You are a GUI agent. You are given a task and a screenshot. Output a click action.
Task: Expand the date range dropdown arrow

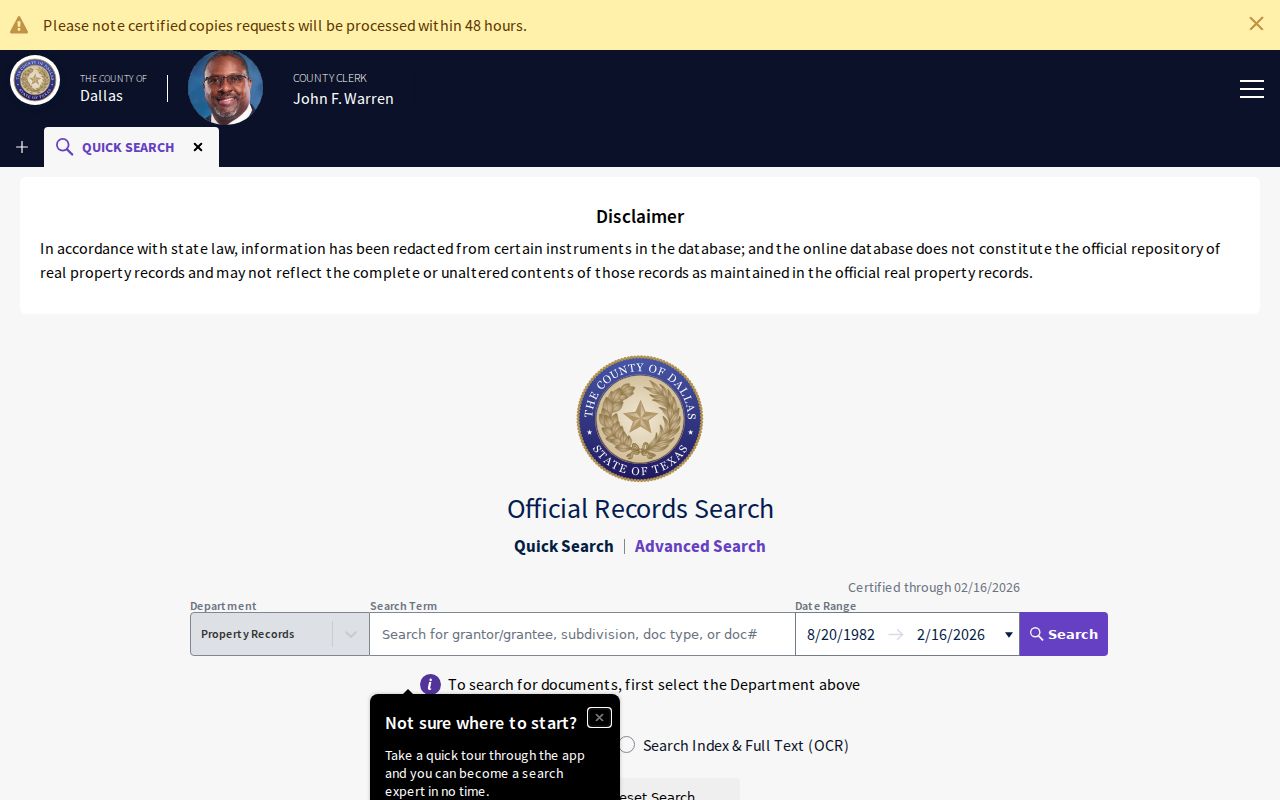(x=1008, y=635)
